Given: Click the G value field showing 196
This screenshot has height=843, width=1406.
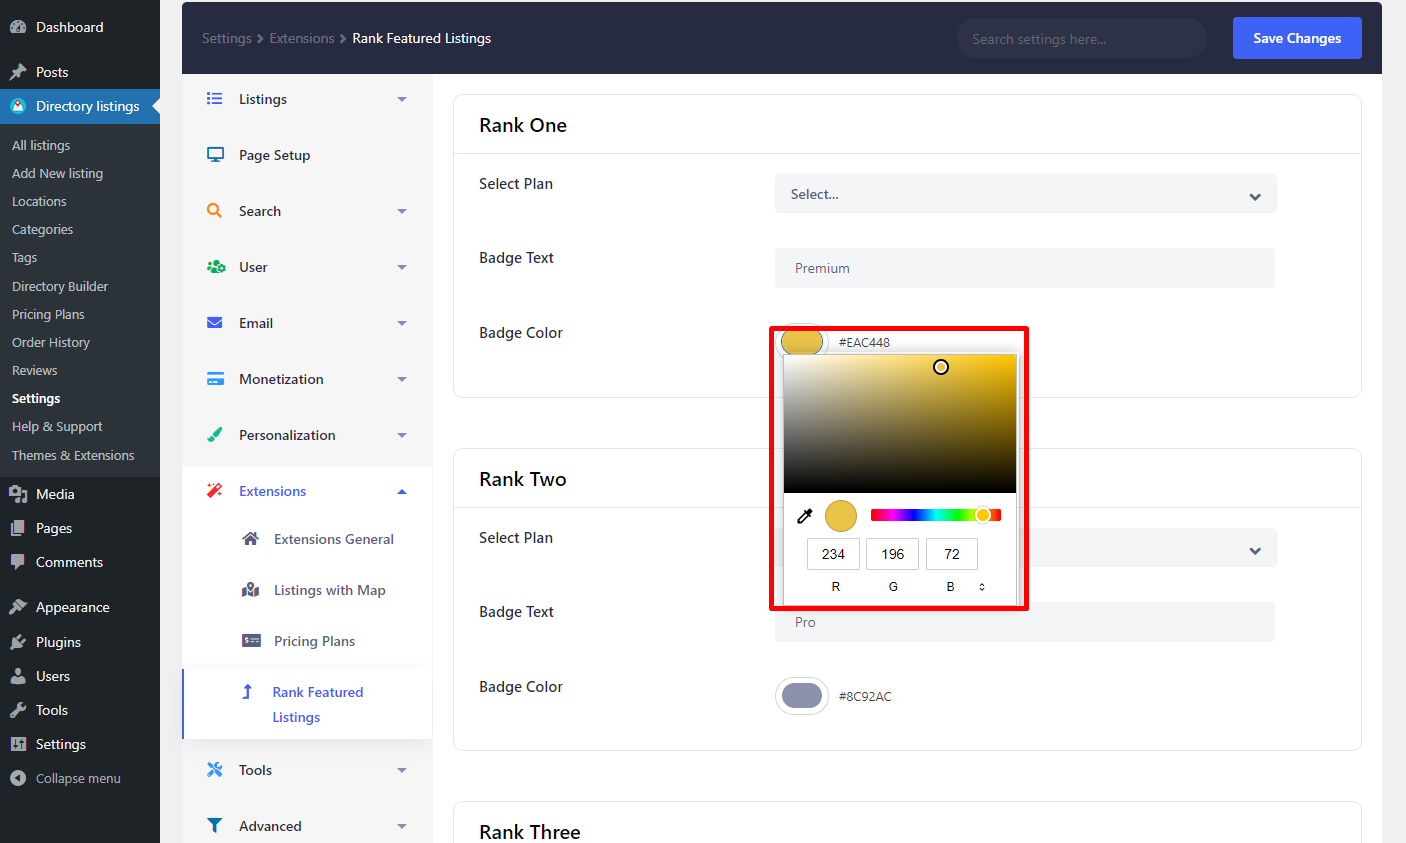Looking at the screenshot, I should pos(892,554).
